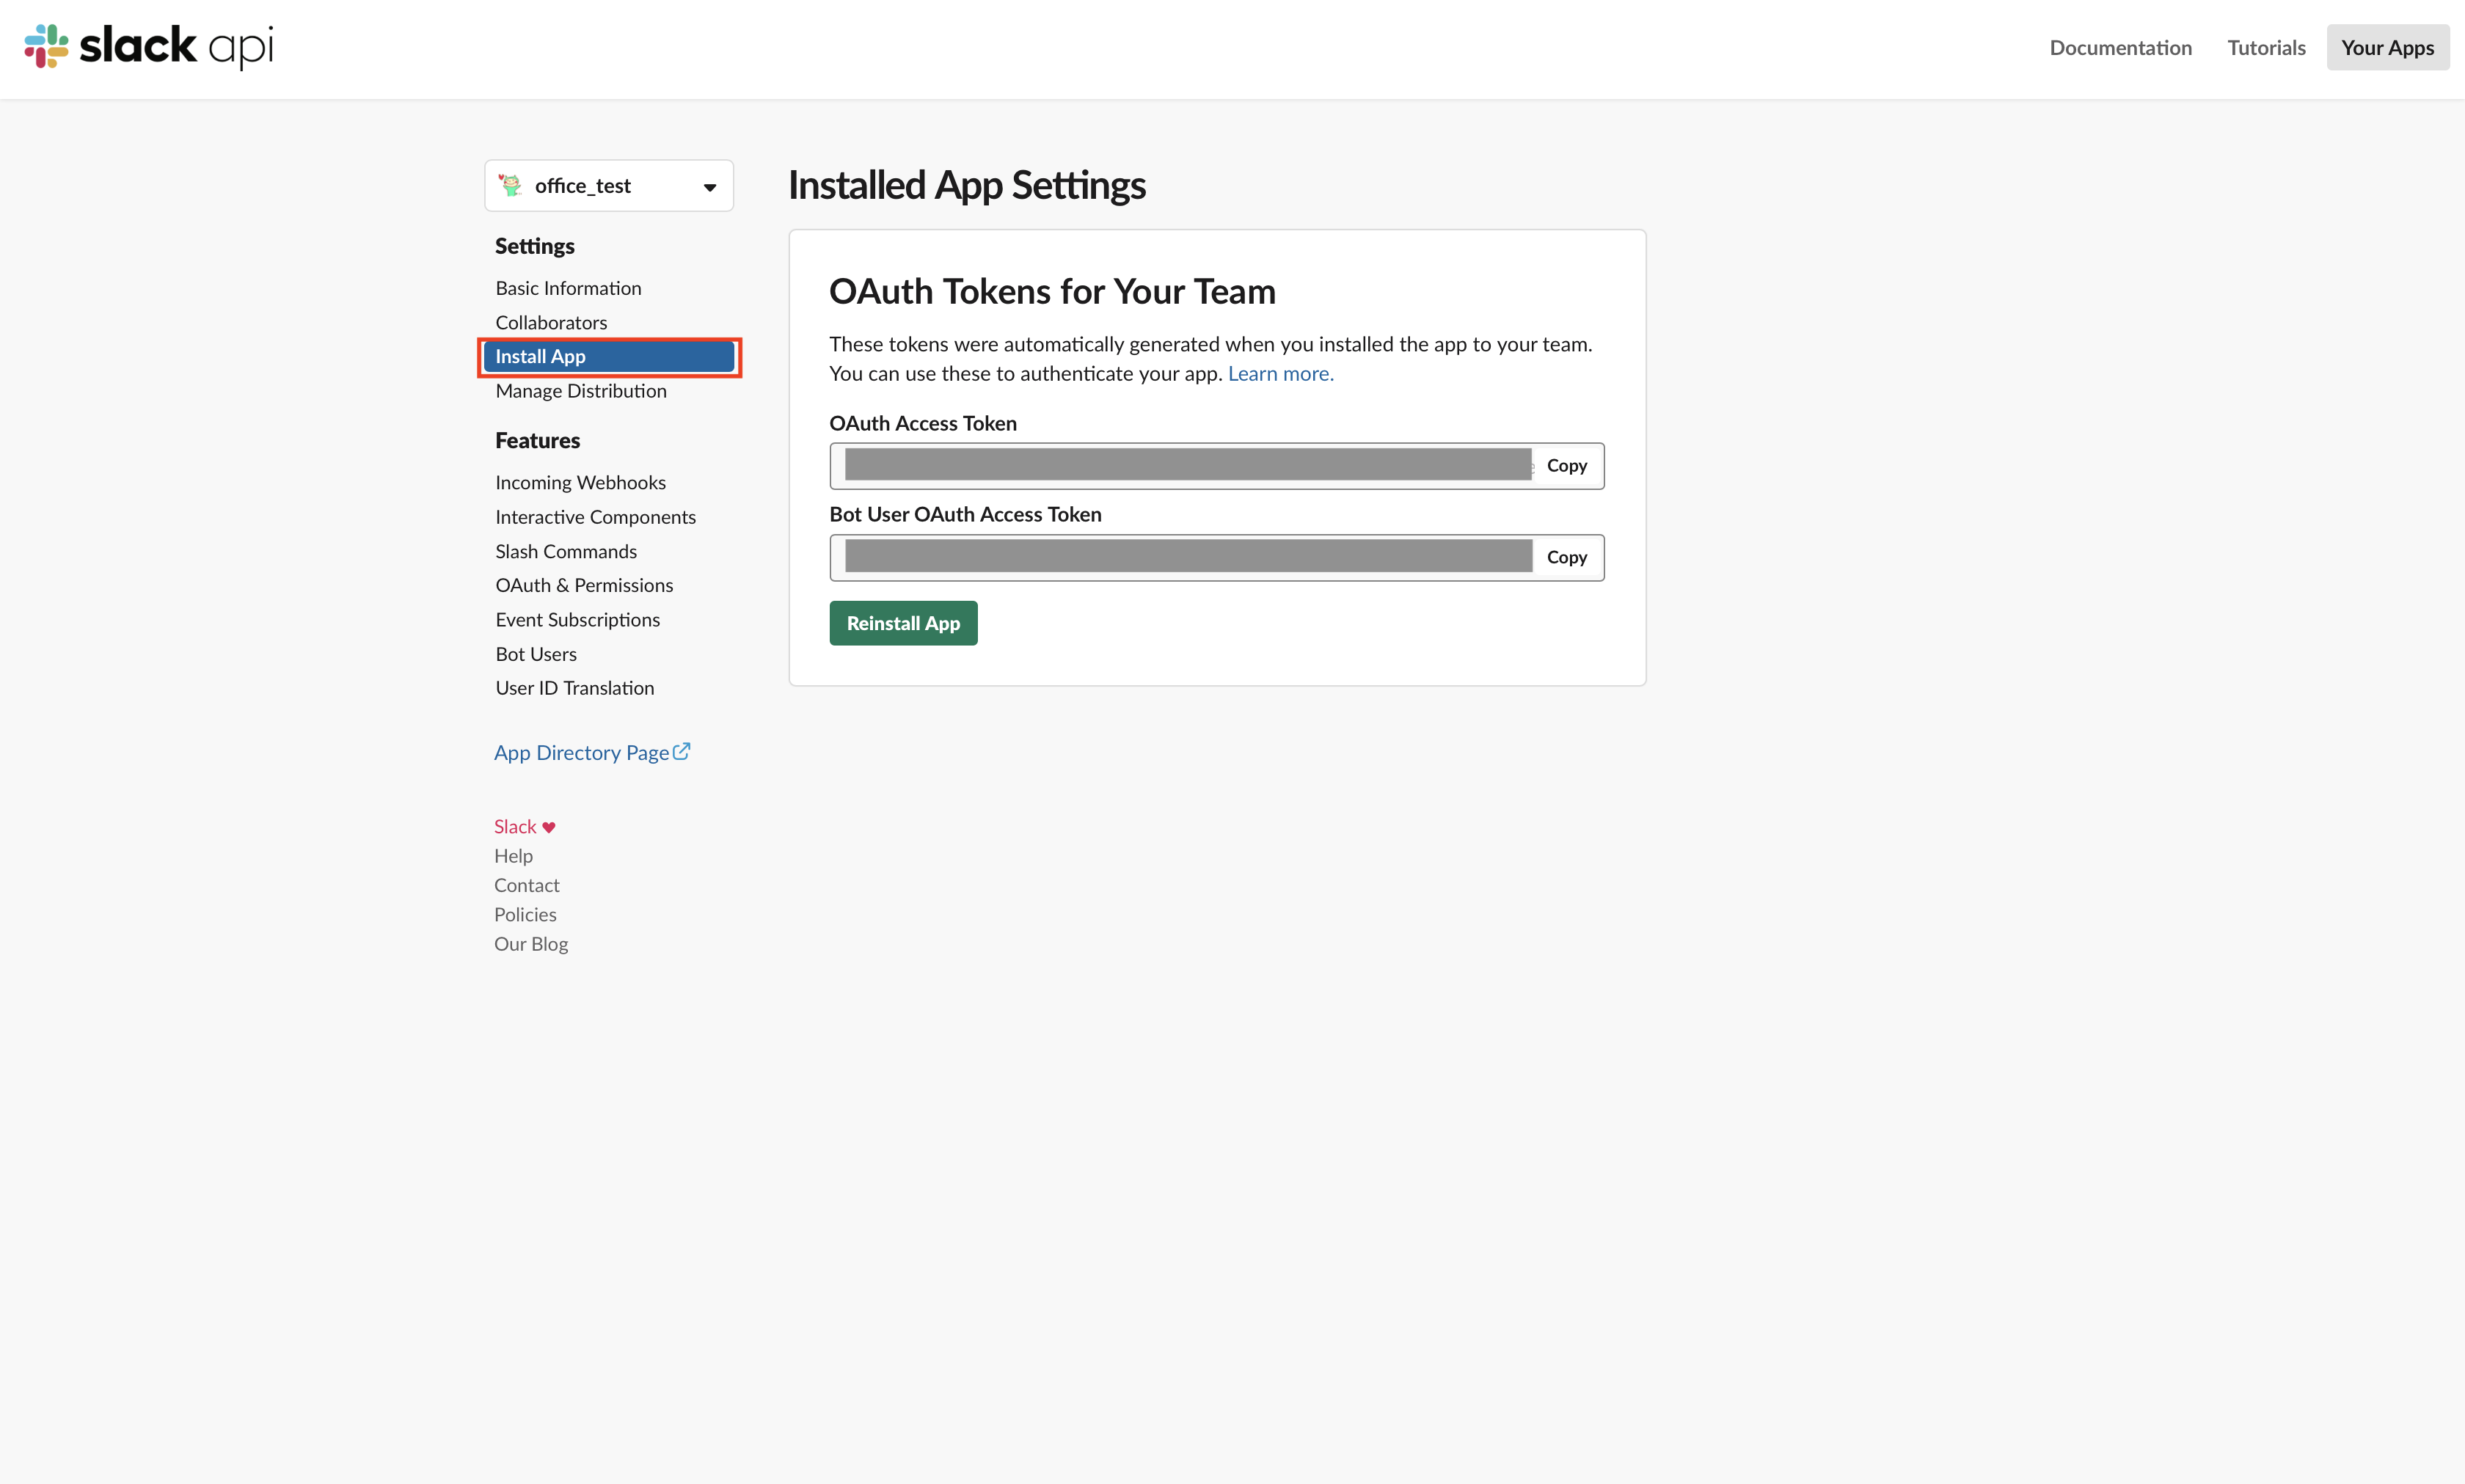The height and width of the screenshot is (1484, 2465).
Task: Click the OAuth Tokens for Your Team heading
Action: [1052, 291]
